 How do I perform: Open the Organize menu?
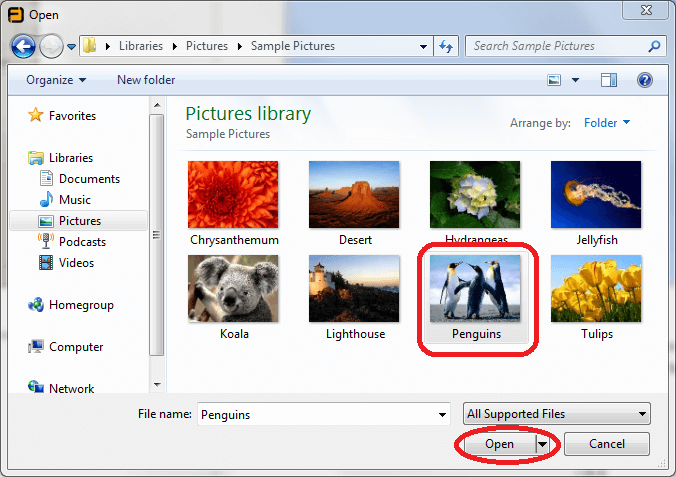click(56, 80)
